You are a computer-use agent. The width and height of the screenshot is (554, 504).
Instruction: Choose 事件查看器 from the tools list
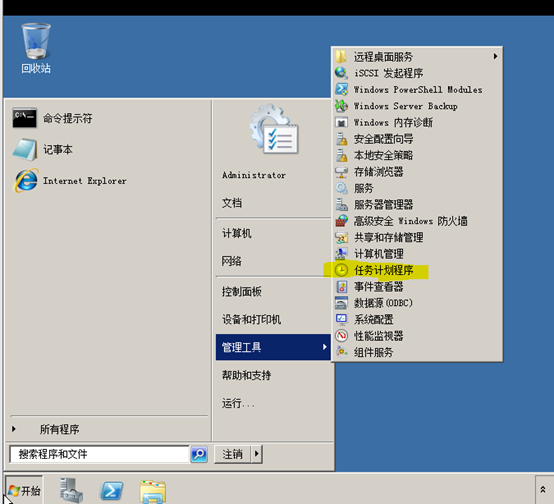point(378,287)
